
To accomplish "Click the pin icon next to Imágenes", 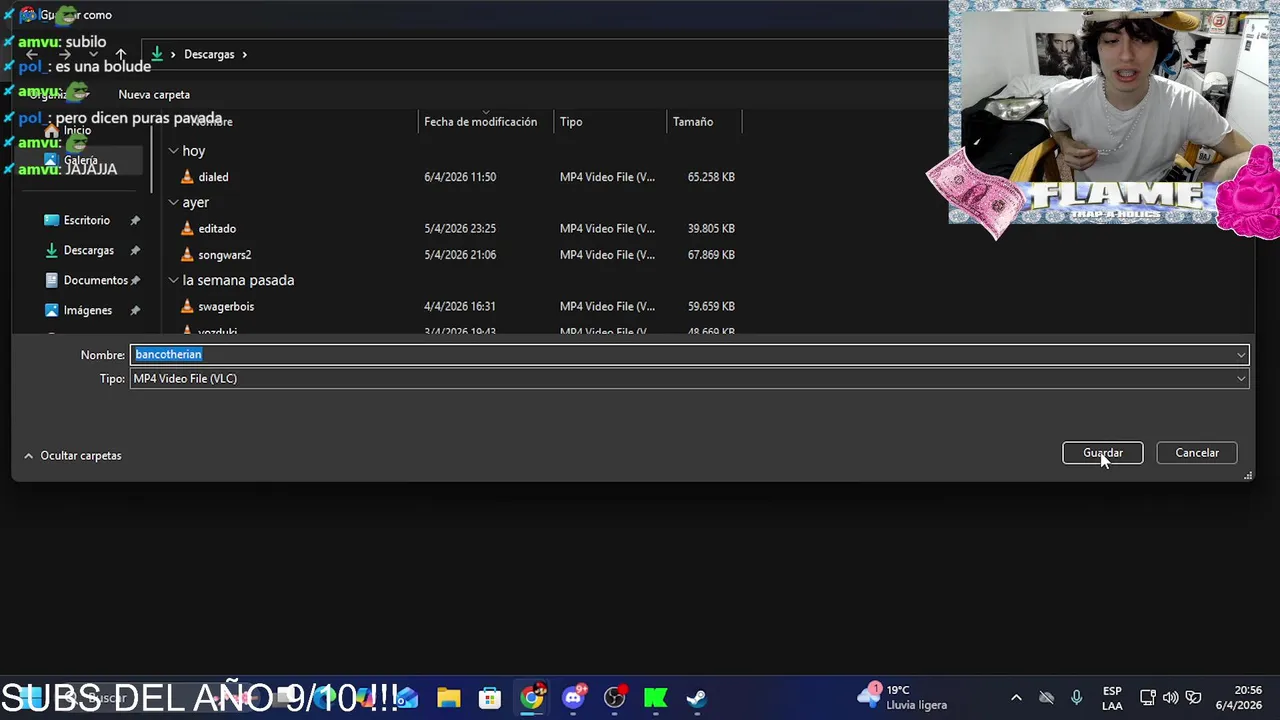I will click(135, 311).
